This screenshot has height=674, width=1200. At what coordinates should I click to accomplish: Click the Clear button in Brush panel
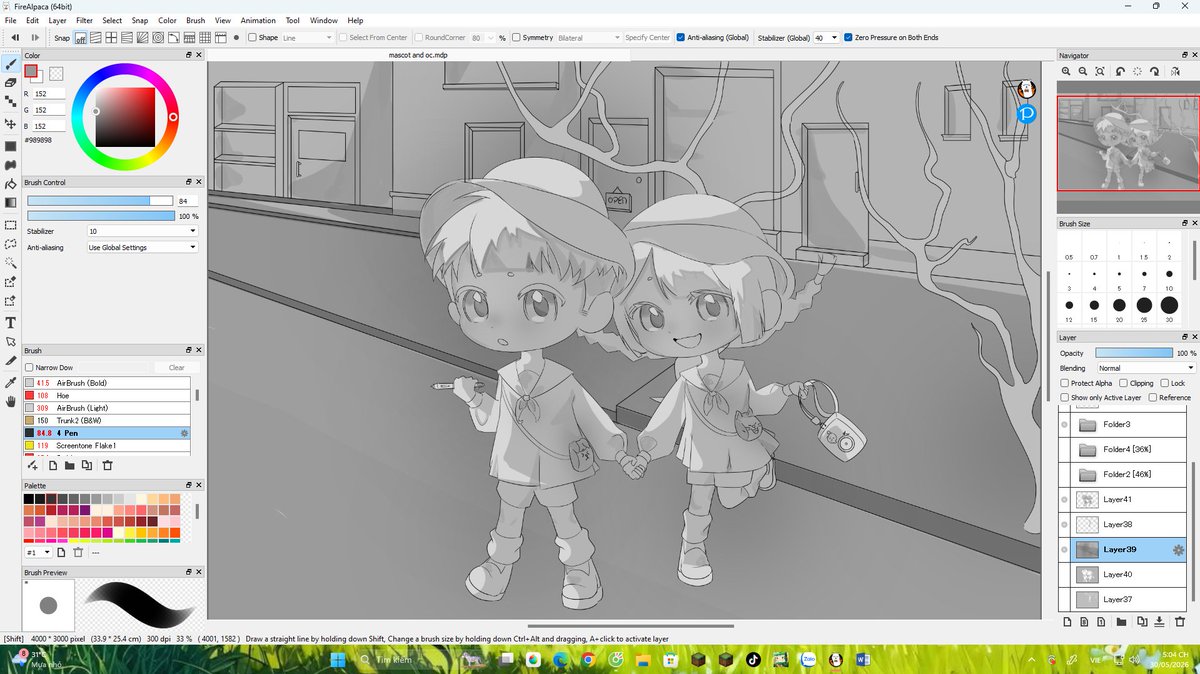pos(177,367)
